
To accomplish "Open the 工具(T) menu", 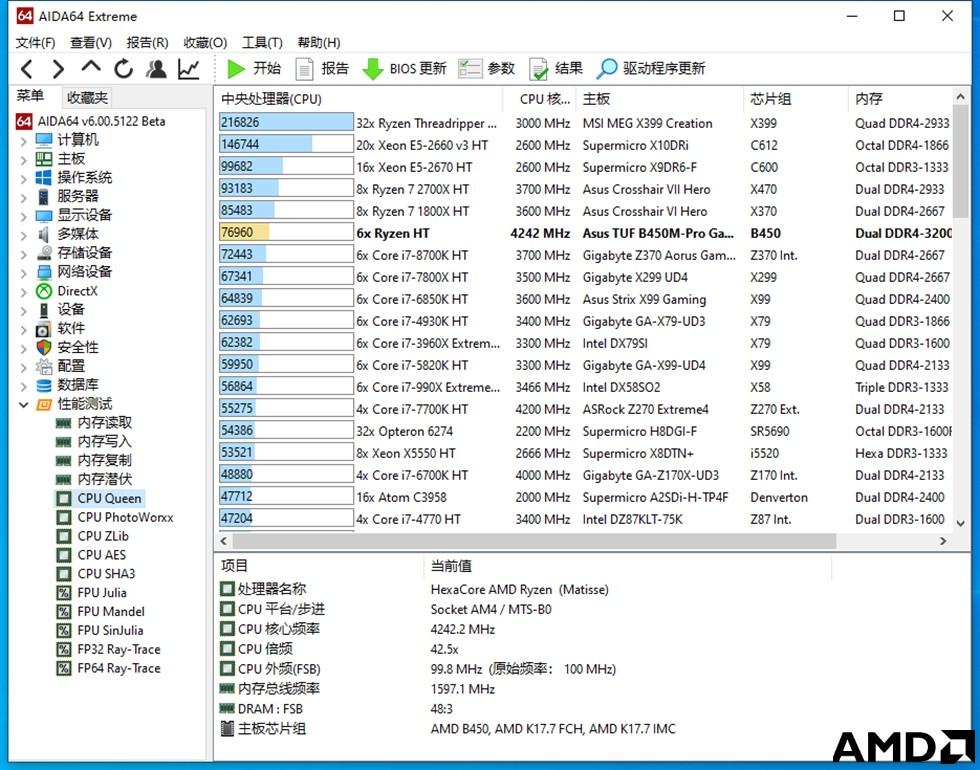I will (x=262, y=42).
